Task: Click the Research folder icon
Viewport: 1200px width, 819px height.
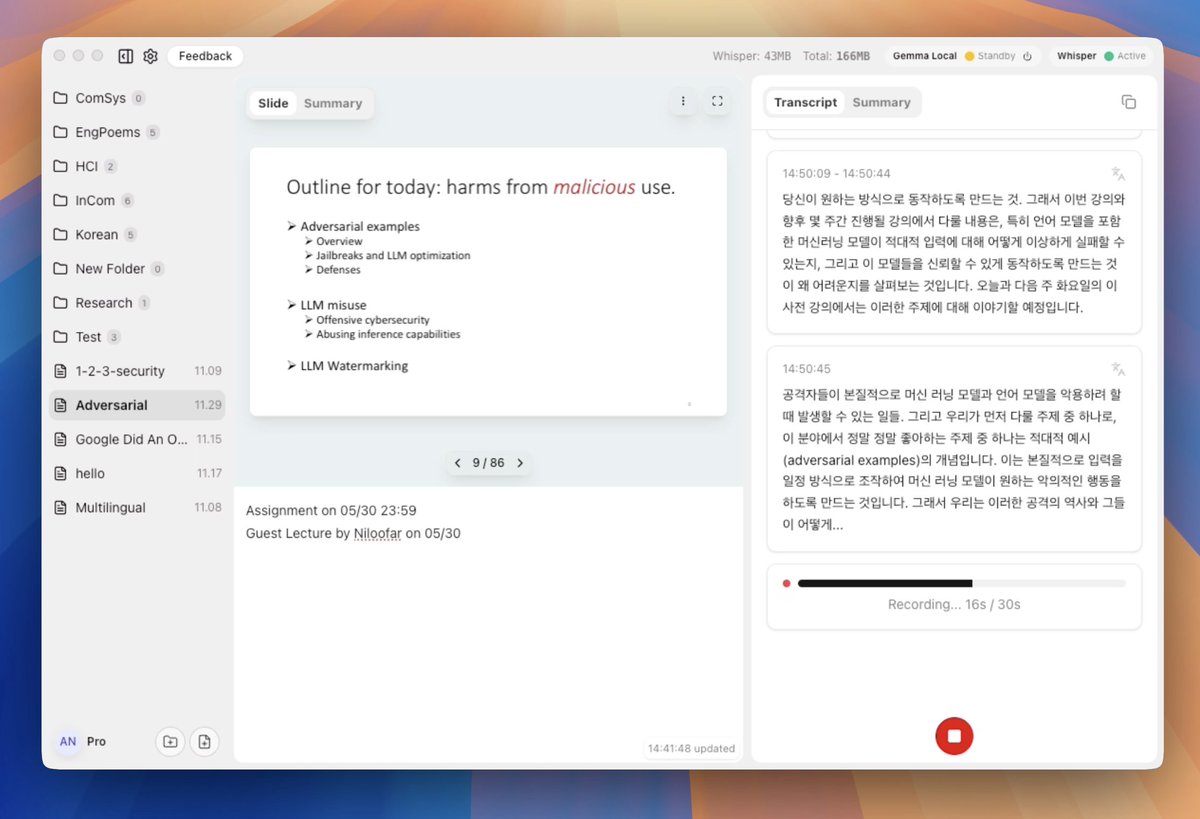Action: click(x=60, y=302)
